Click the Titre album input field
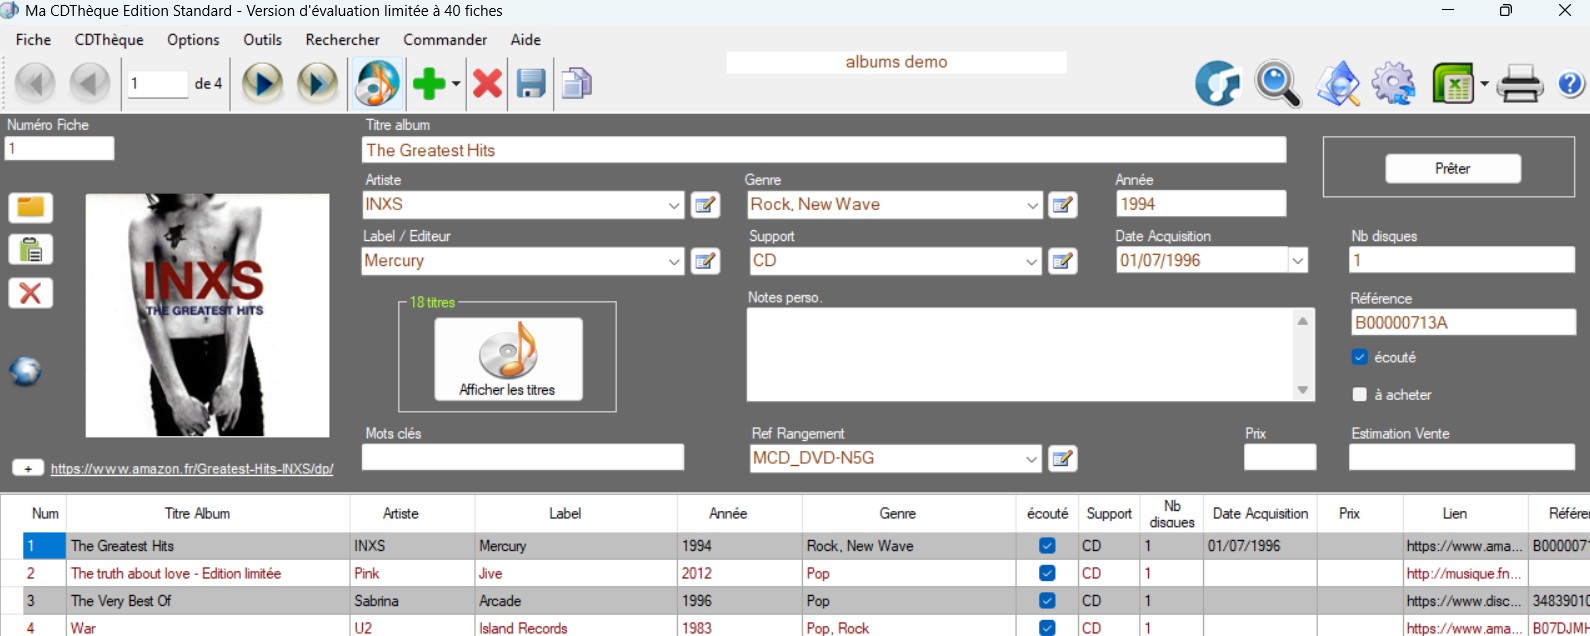The height and width of the screenshot is (636, 1590). (823, 151)
